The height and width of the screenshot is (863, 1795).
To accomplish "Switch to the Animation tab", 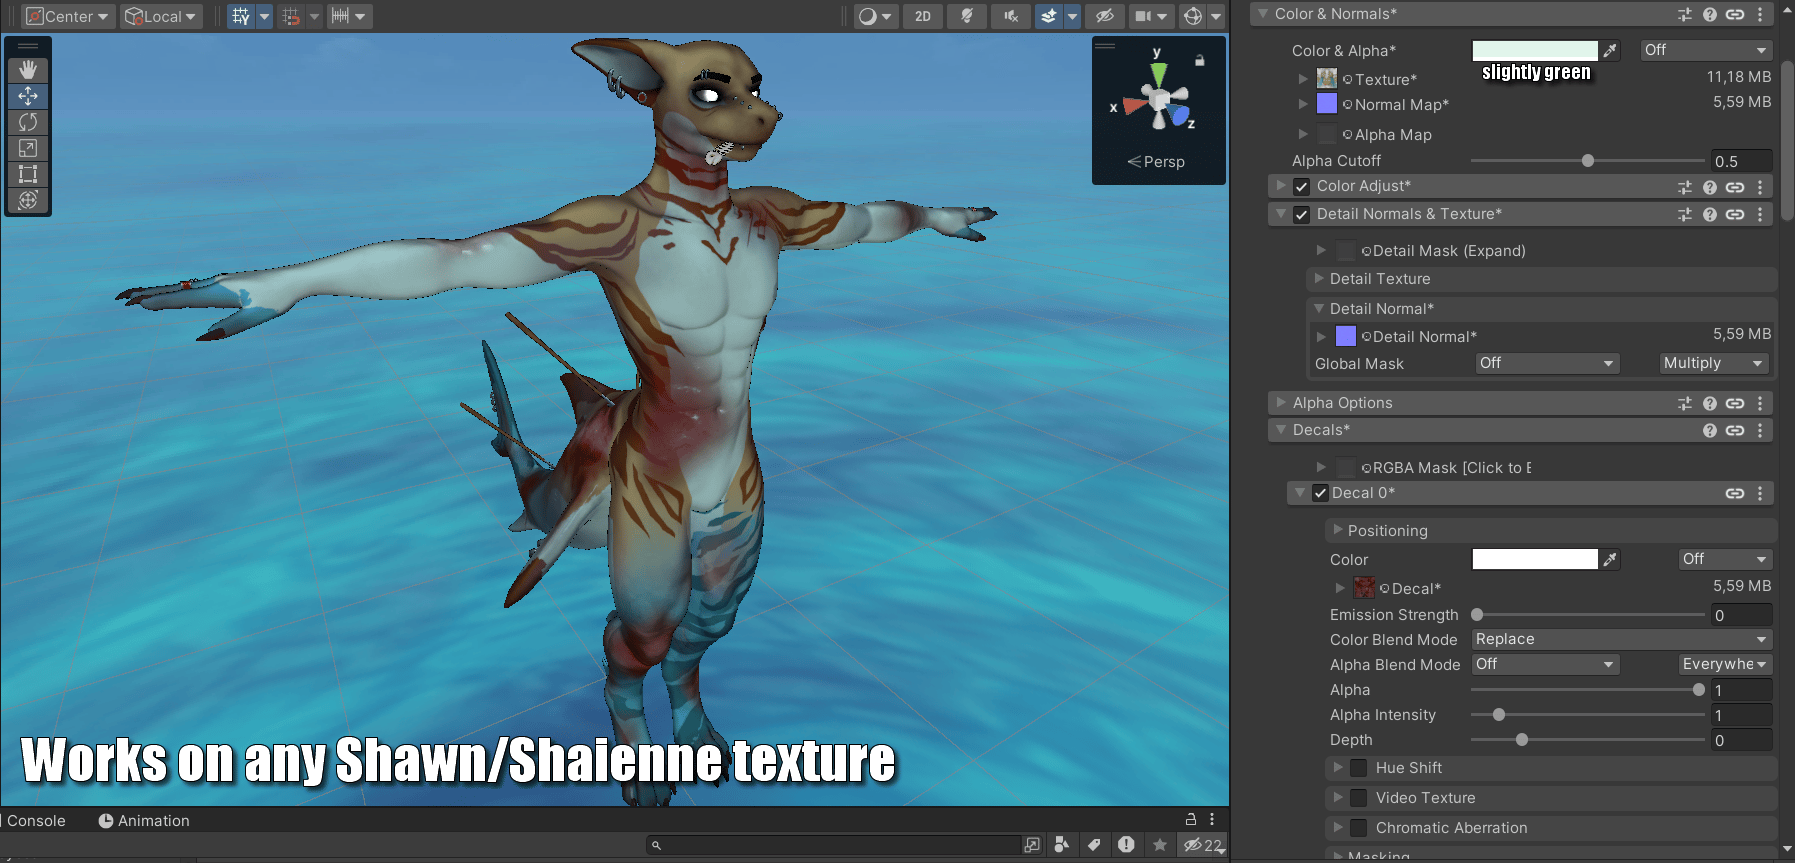I will click(144, 821).
